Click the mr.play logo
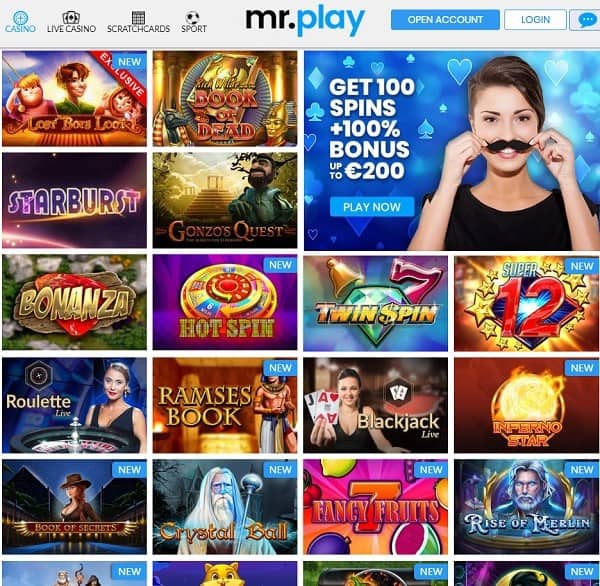Viewport: 600px width, 586px height. tap(305, 21)
